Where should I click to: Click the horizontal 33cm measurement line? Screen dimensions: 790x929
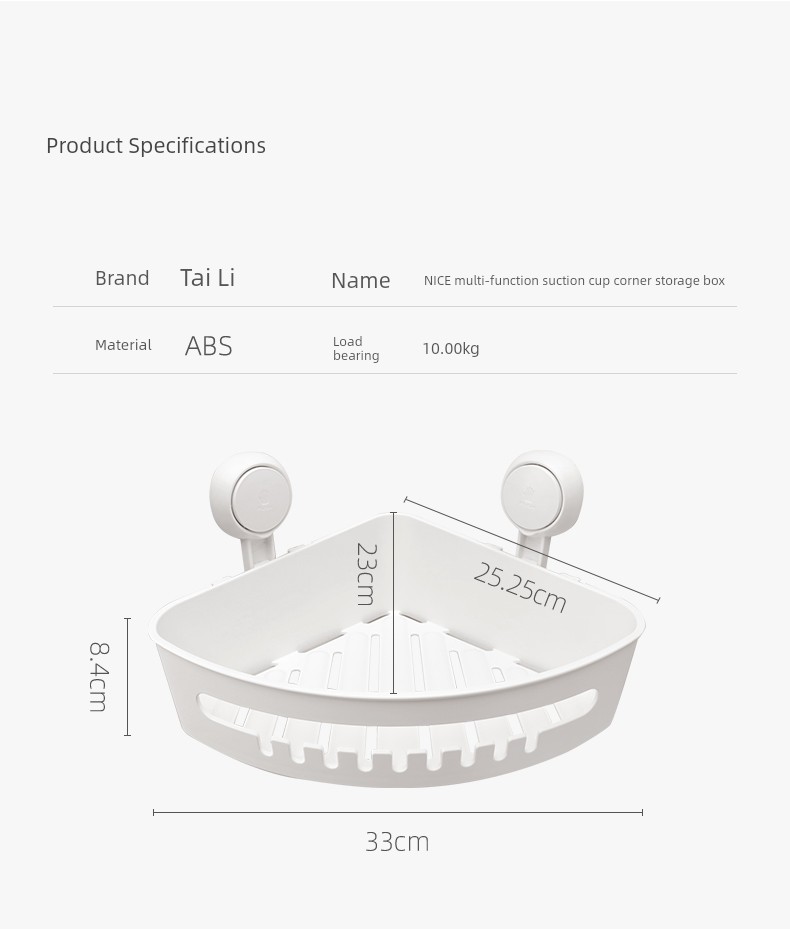398,812
